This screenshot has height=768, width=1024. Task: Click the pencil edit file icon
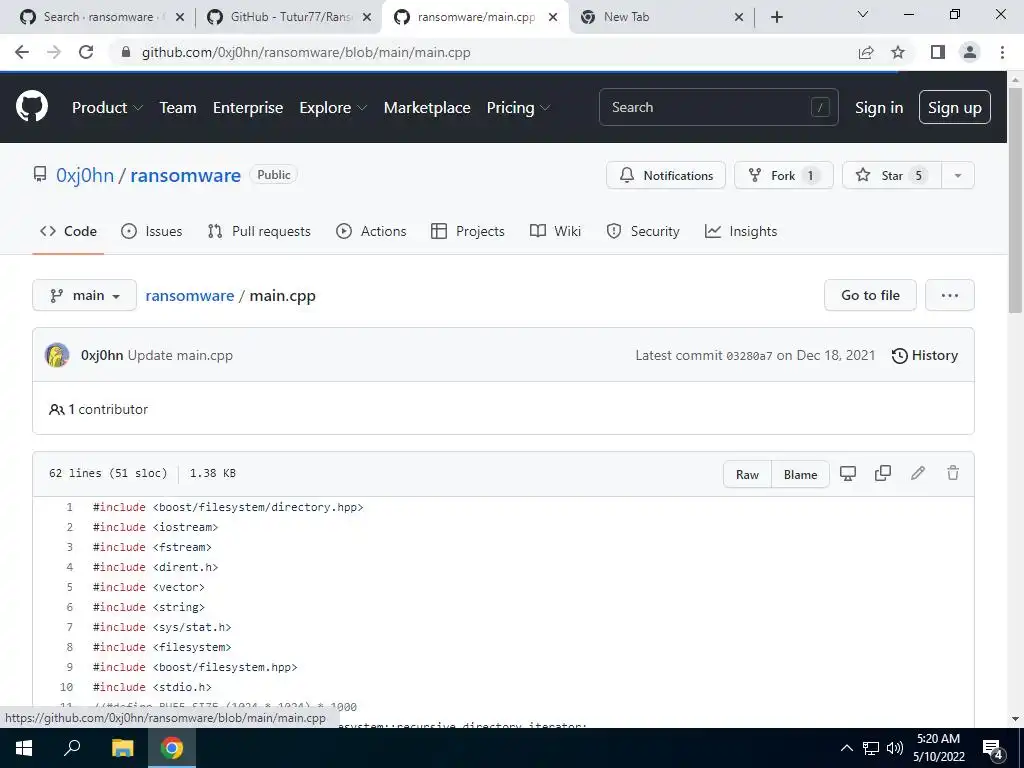918,473
